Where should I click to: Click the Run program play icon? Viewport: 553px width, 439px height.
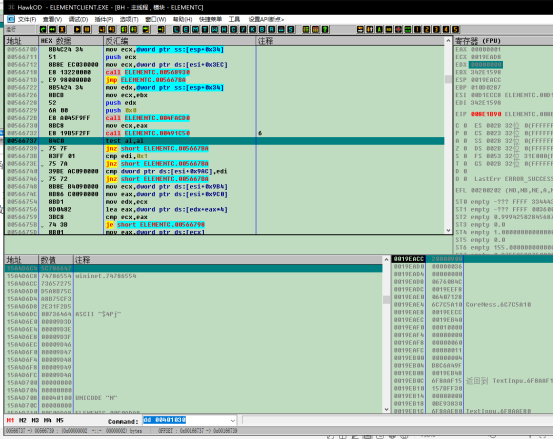tap(78, 30)
